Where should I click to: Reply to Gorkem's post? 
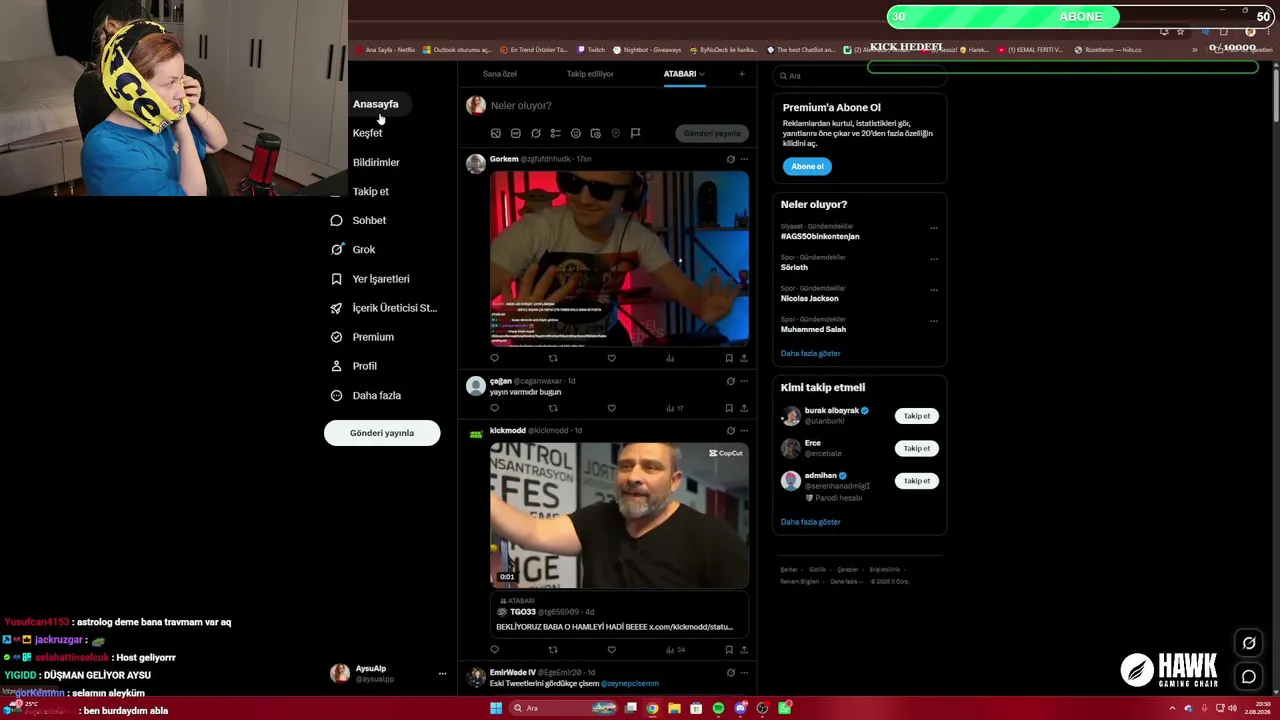pos(494,358)
